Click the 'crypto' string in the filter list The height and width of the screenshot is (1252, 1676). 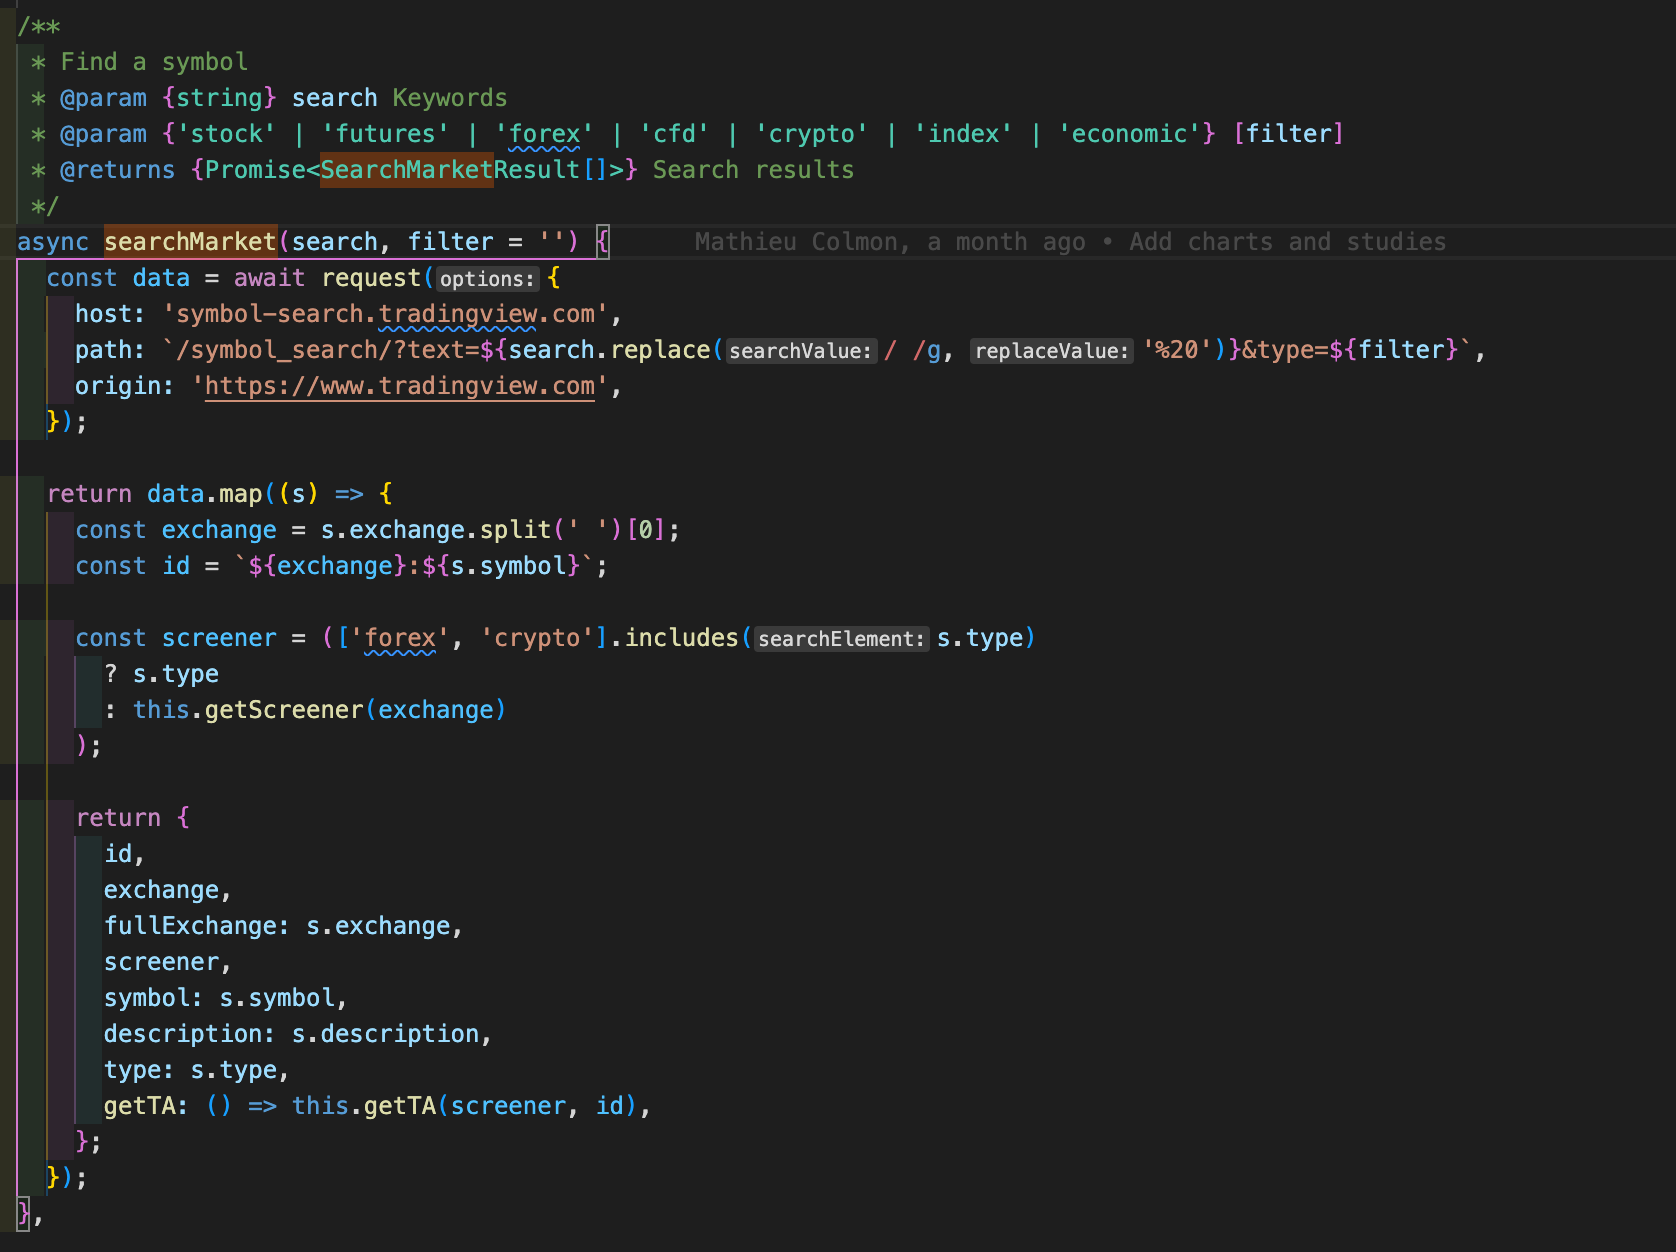point(812,133)
